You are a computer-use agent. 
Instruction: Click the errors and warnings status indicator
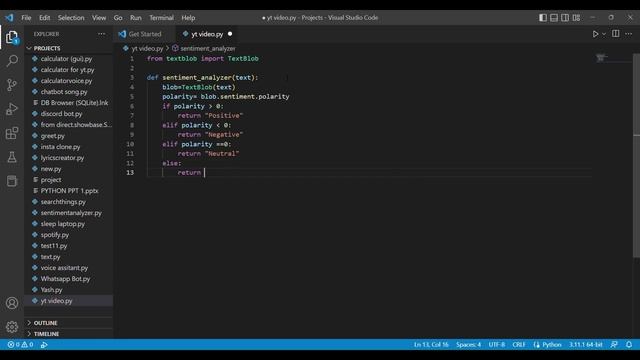coord(20,344)
